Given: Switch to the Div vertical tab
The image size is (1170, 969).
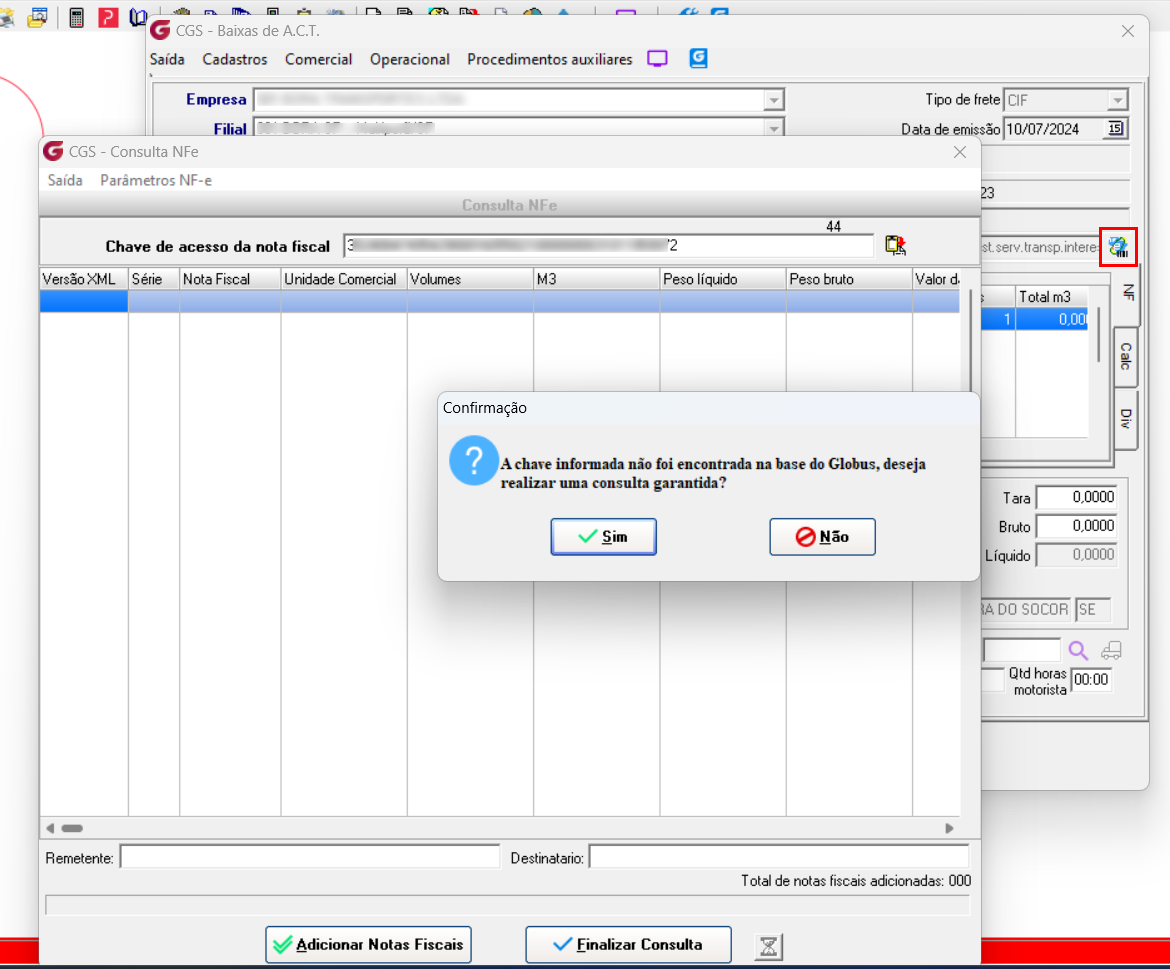Looking at the screenshot, I should click(x=1126, y=418).
